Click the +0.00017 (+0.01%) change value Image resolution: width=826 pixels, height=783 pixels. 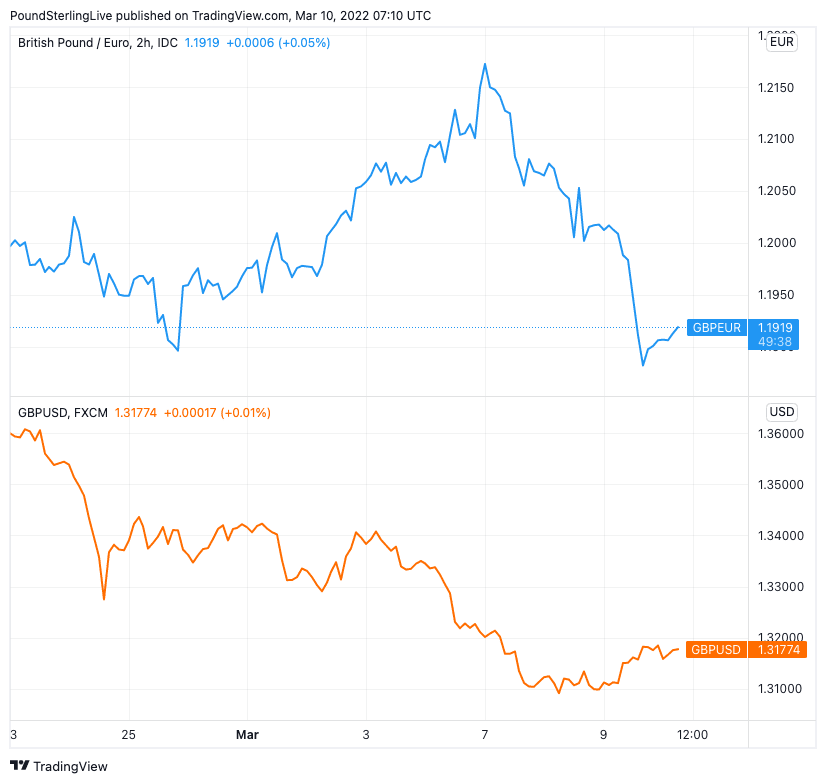pyautogui.click(x=217, y=413)
